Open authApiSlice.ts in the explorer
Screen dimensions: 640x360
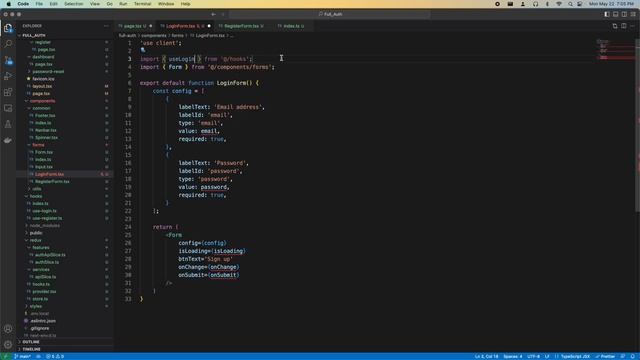(x=65, y=255)
